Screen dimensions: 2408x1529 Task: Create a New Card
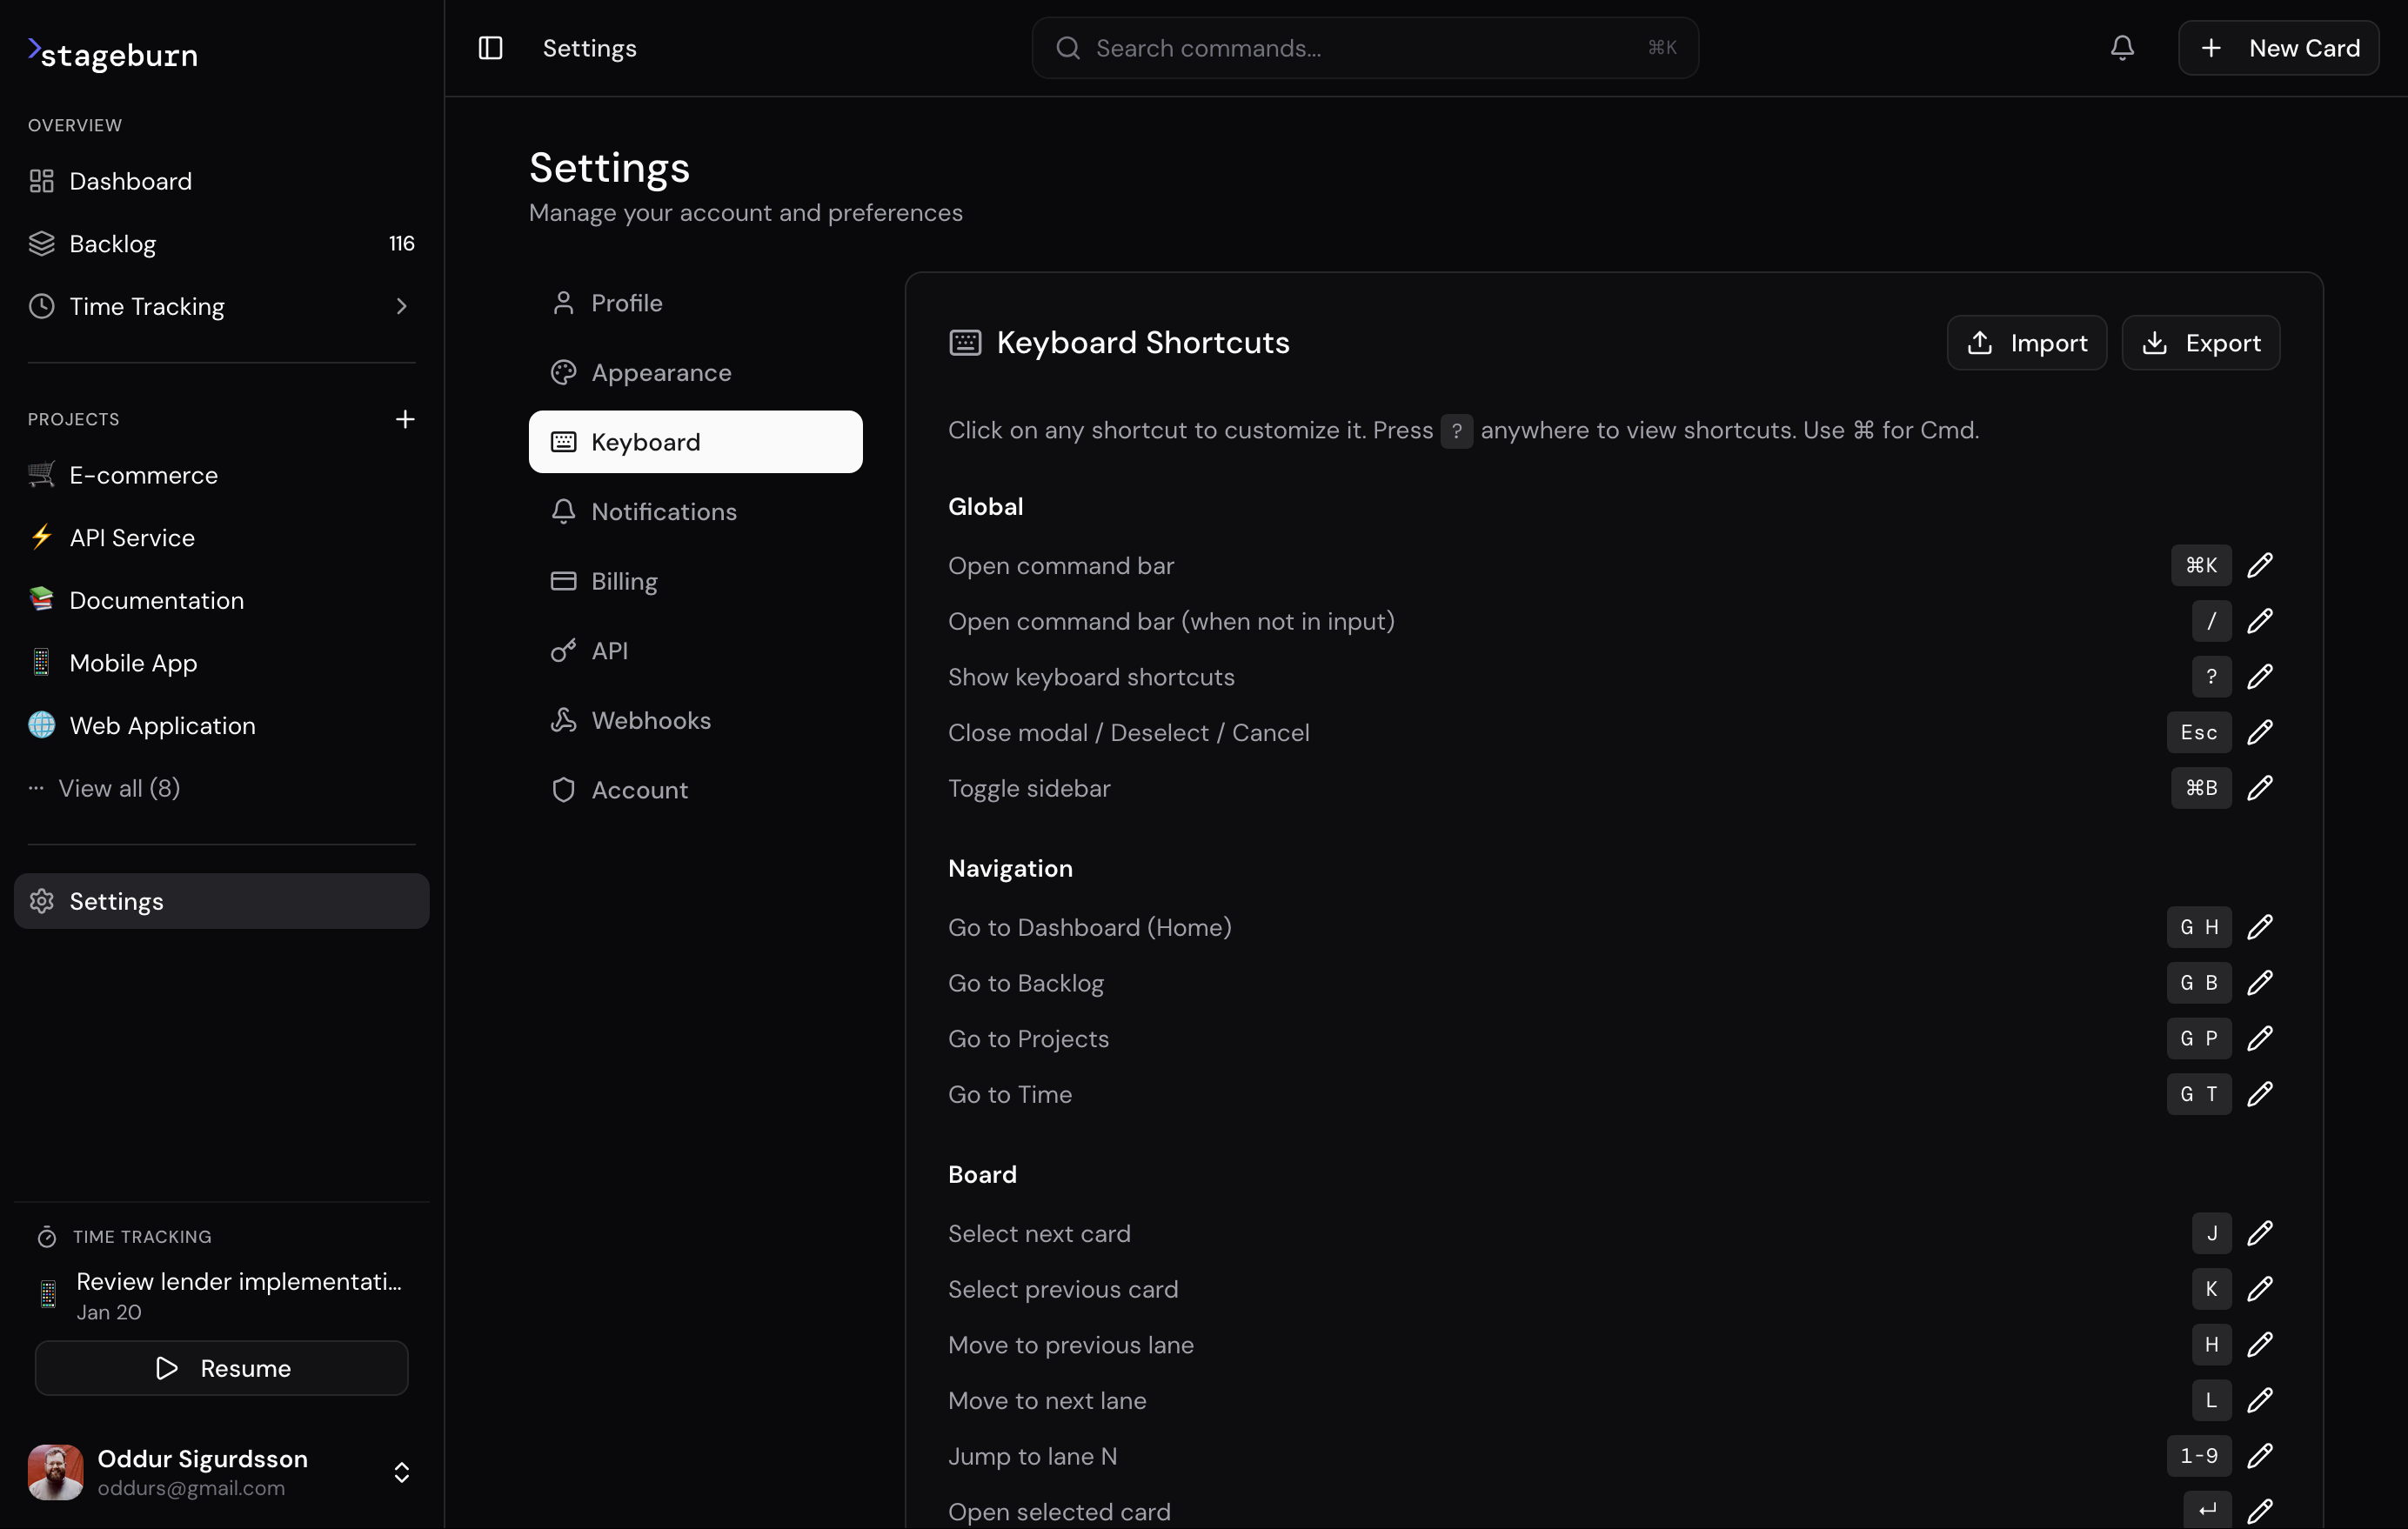point(2279,47)
